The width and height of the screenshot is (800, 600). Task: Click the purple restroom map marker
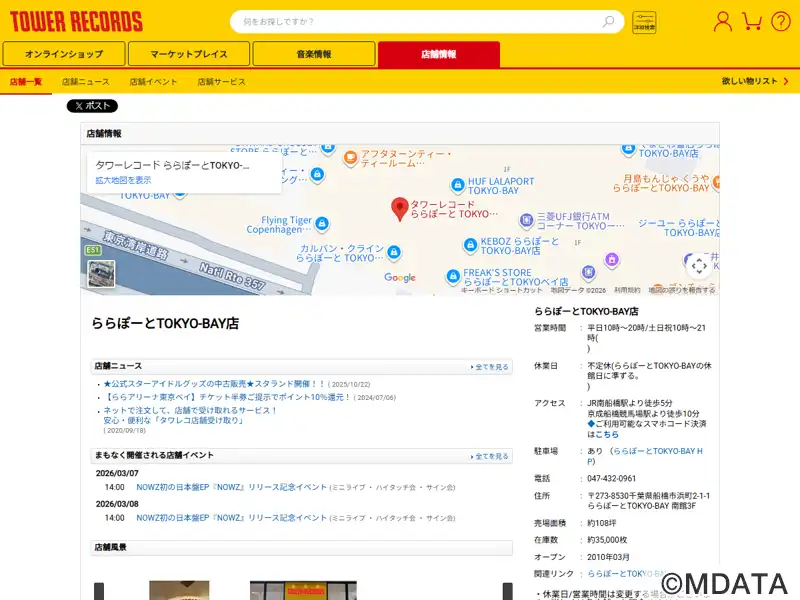pyautogui.click(x=612, y=259)
